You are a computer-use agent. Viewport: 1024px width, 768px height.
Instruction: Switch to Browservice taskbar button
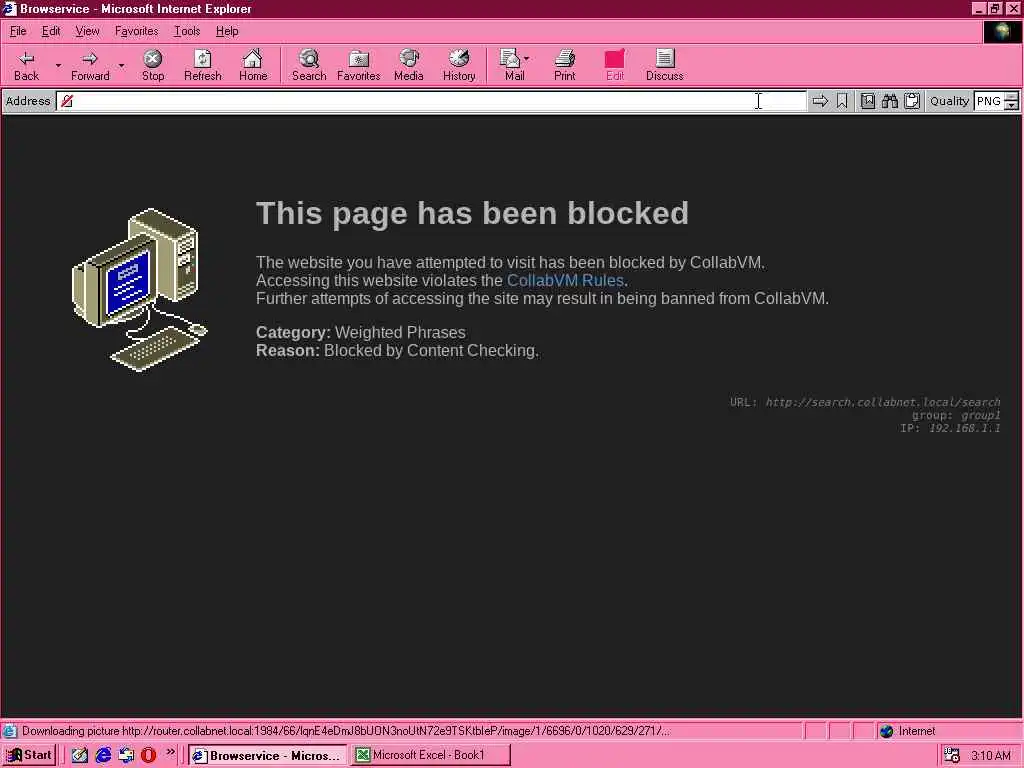click(x=268, y=756)
